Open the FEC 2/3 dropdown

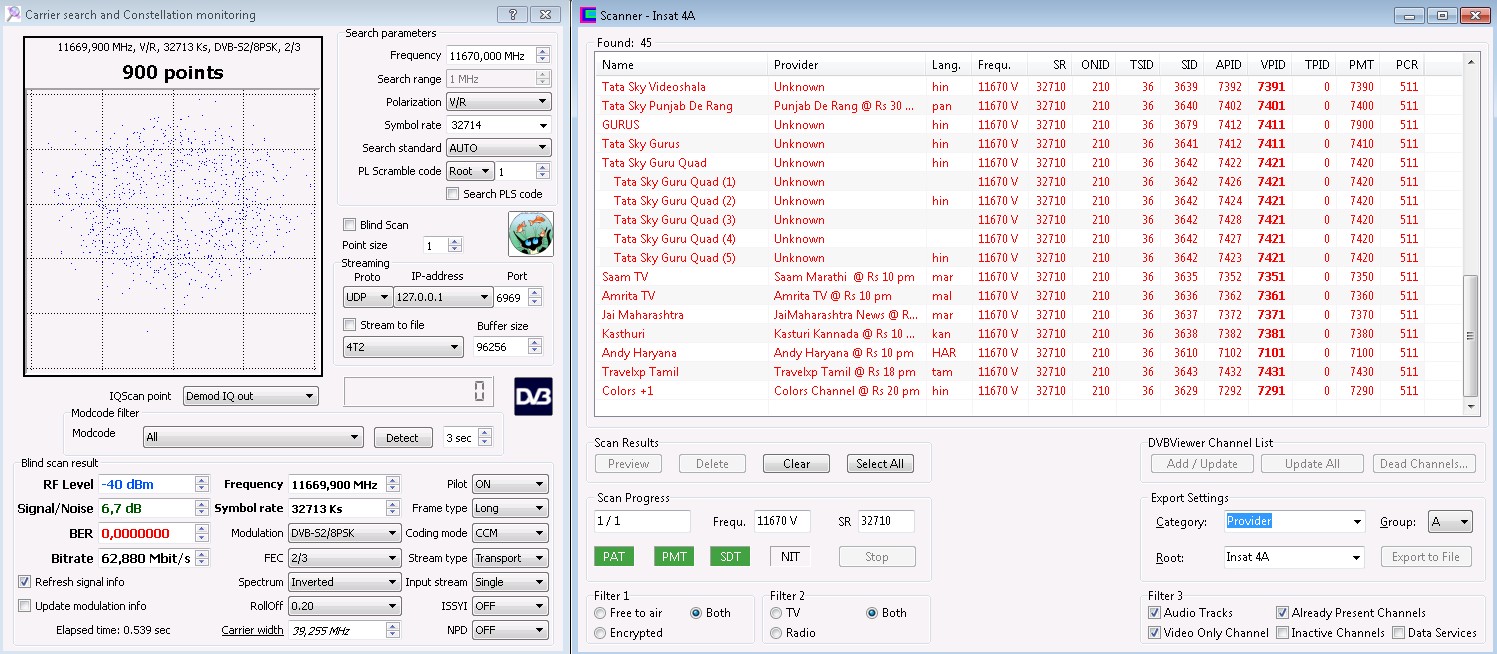[x=344, y=558]
